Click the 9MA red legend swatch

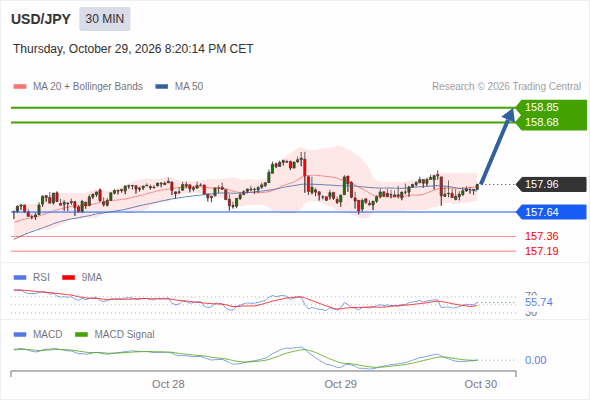(68, 278)
